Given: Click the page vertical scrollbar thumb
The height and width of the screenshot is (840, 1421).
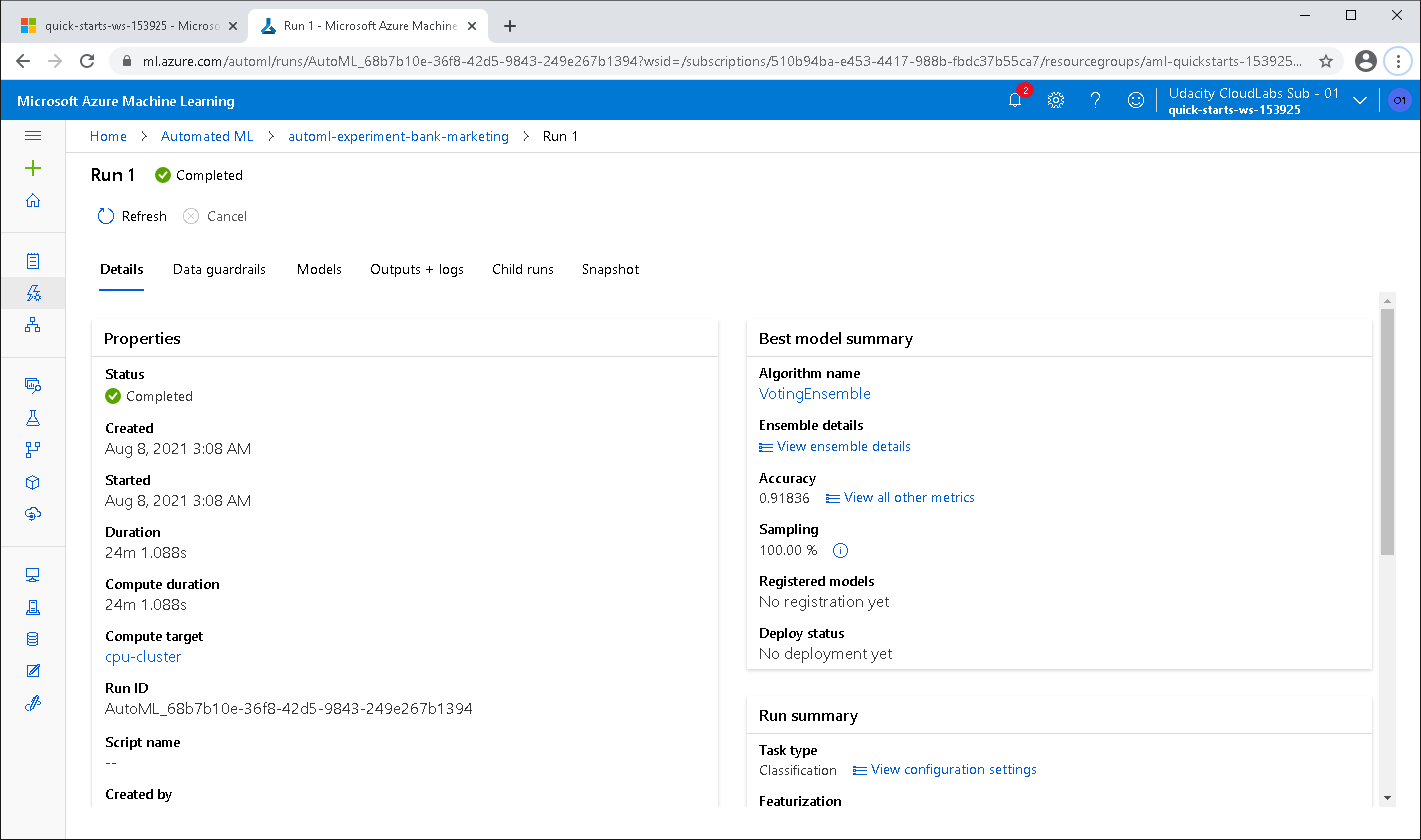Looking at the screenshot, I should pyautogui.click(x=1387, y=432).
